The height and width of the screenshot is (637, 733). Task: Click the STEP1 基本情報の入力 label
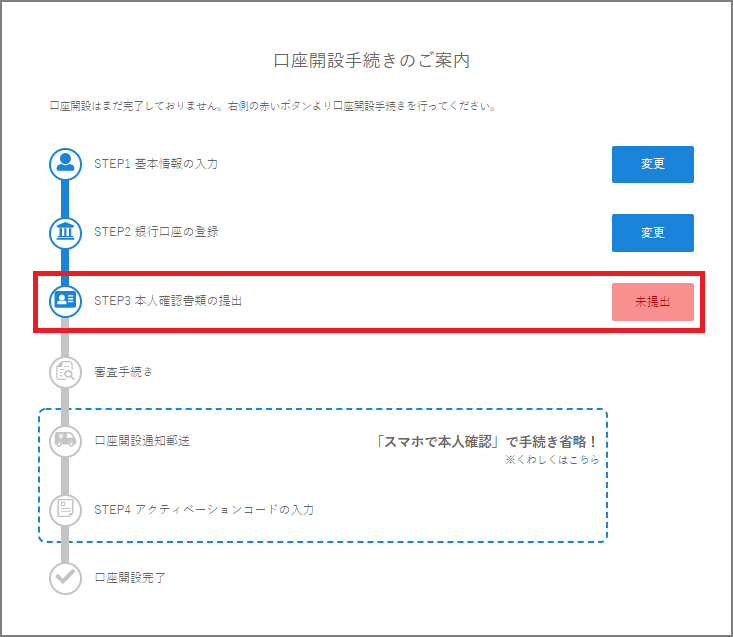(x=156, y=164)
